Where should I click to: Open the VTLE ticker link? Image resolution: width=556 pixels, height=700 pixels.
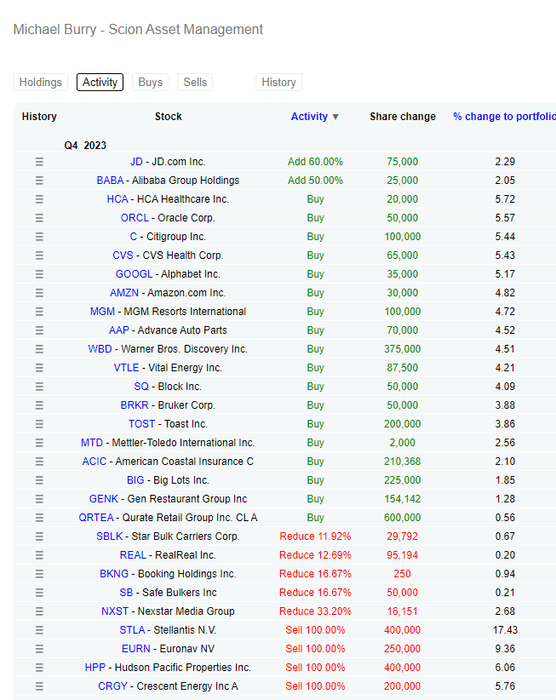click(x=126, y=368)
